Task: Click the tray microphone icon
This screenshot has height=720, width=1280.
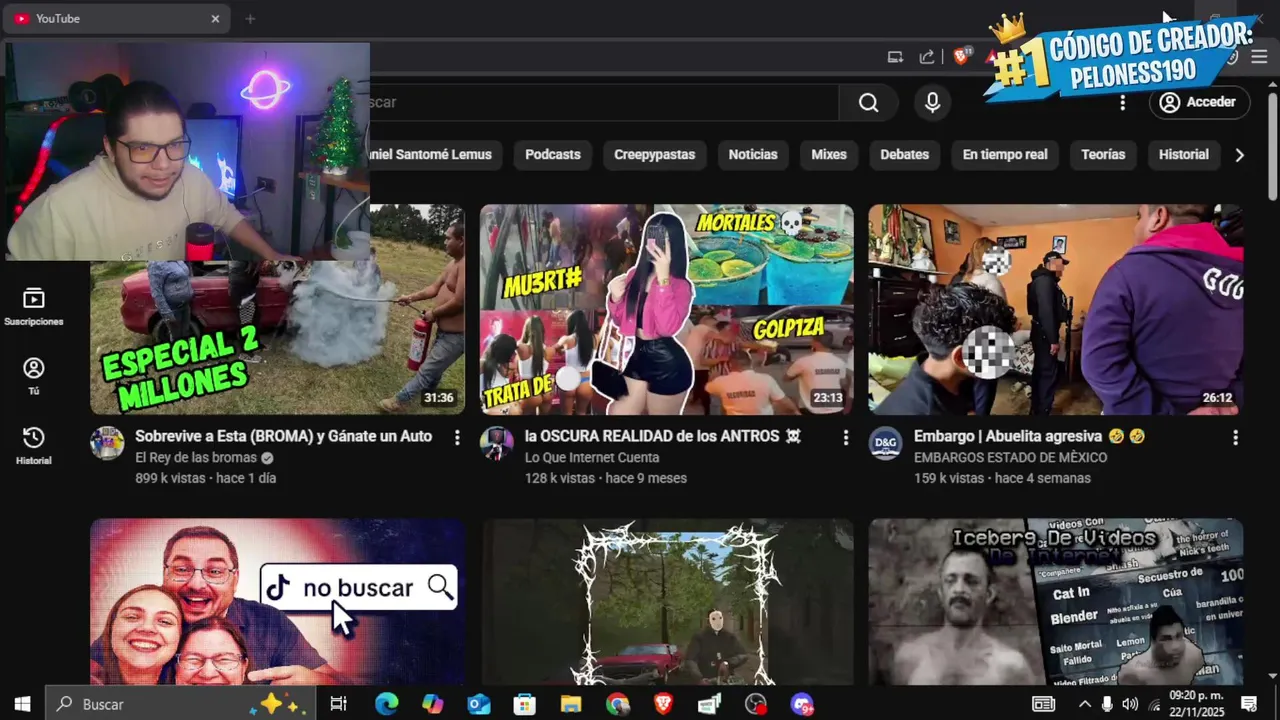Action: [x=1107, y=704]
